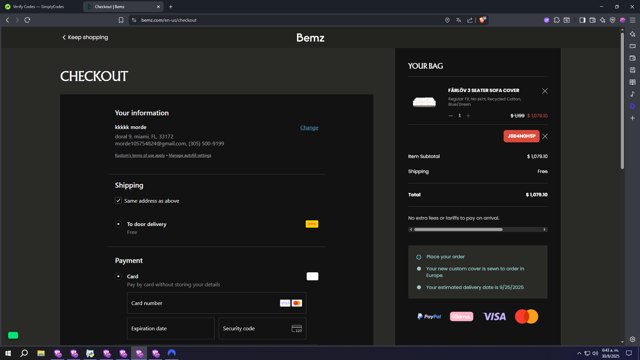
Task: Open Manage autofill settings link
Action: coord(190,156)
